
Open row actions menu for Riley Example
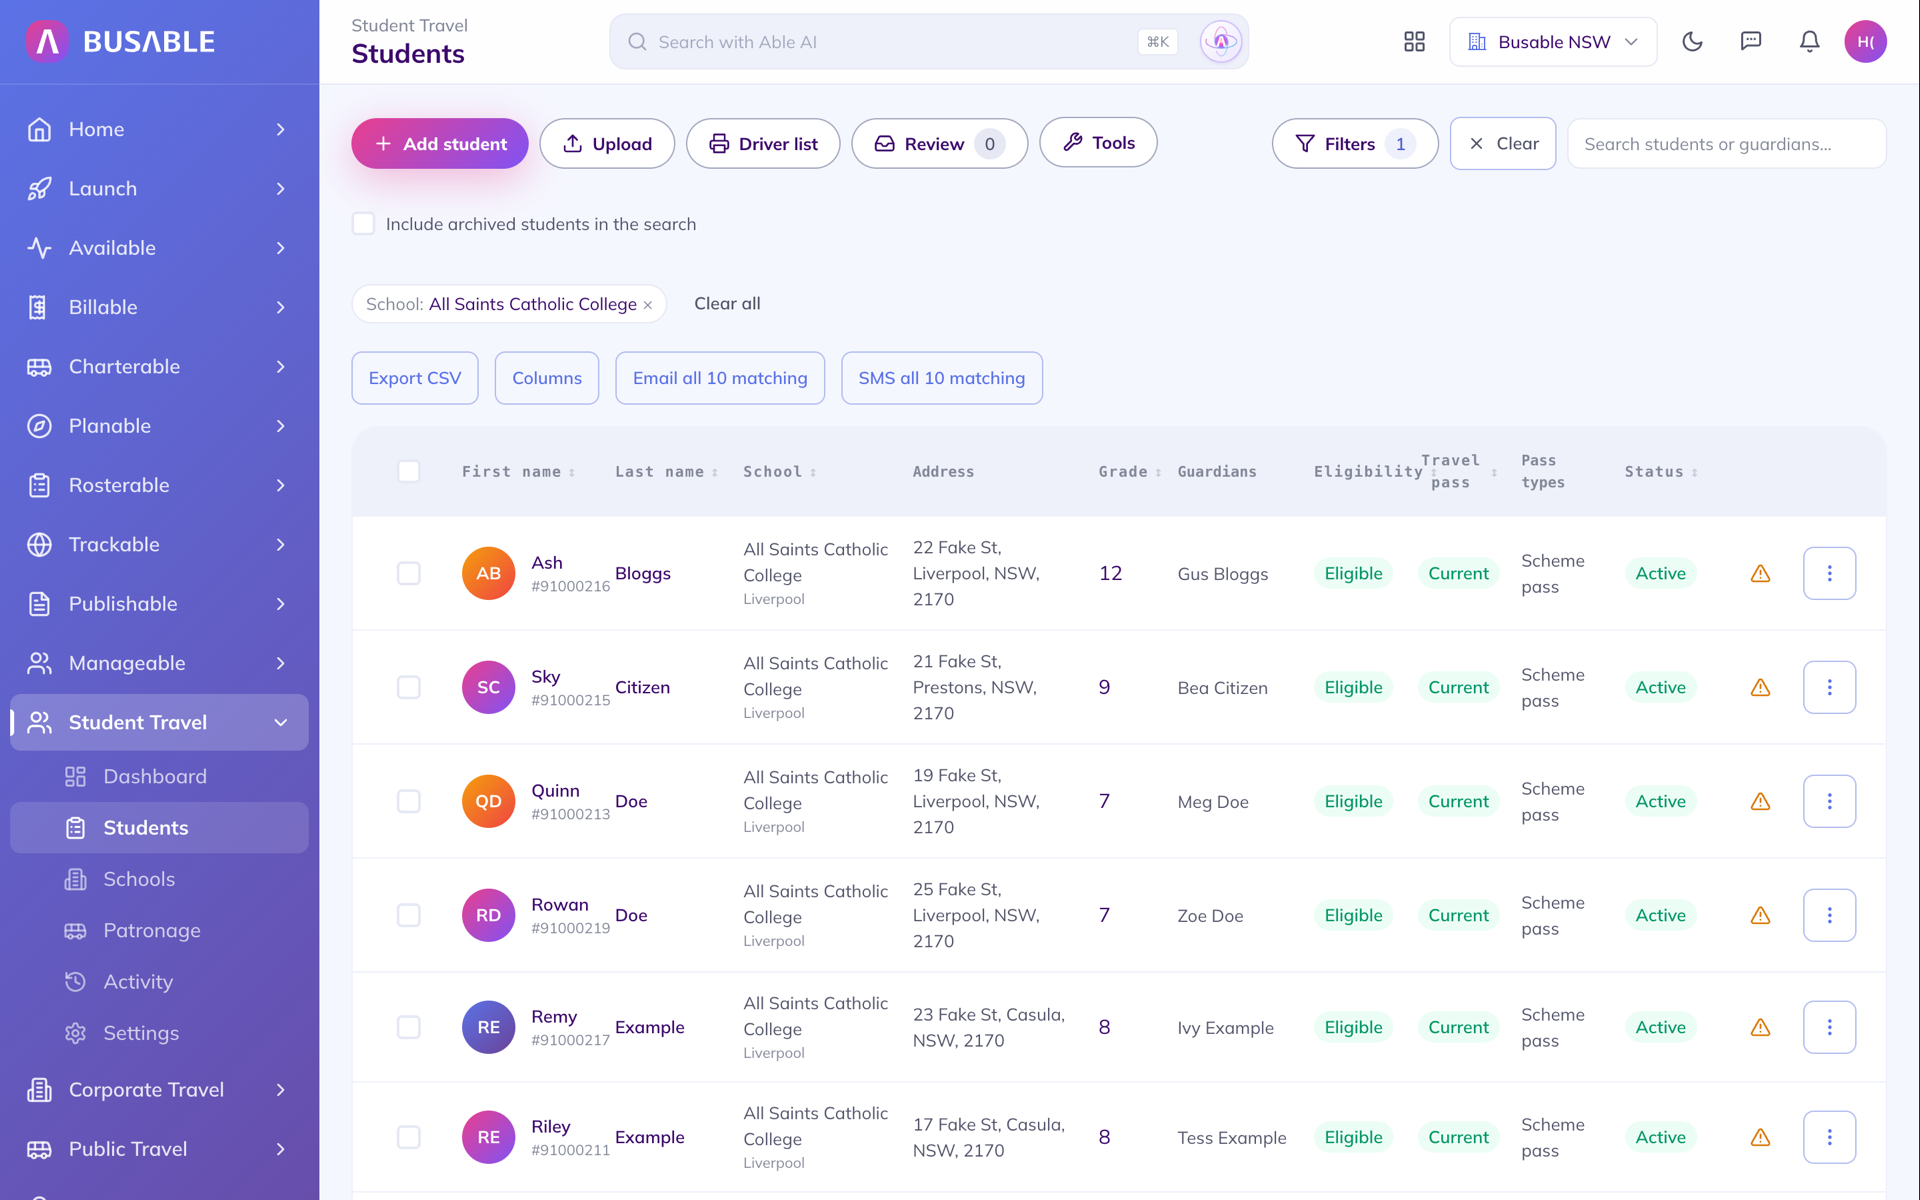click(x=1829, y=1137)
